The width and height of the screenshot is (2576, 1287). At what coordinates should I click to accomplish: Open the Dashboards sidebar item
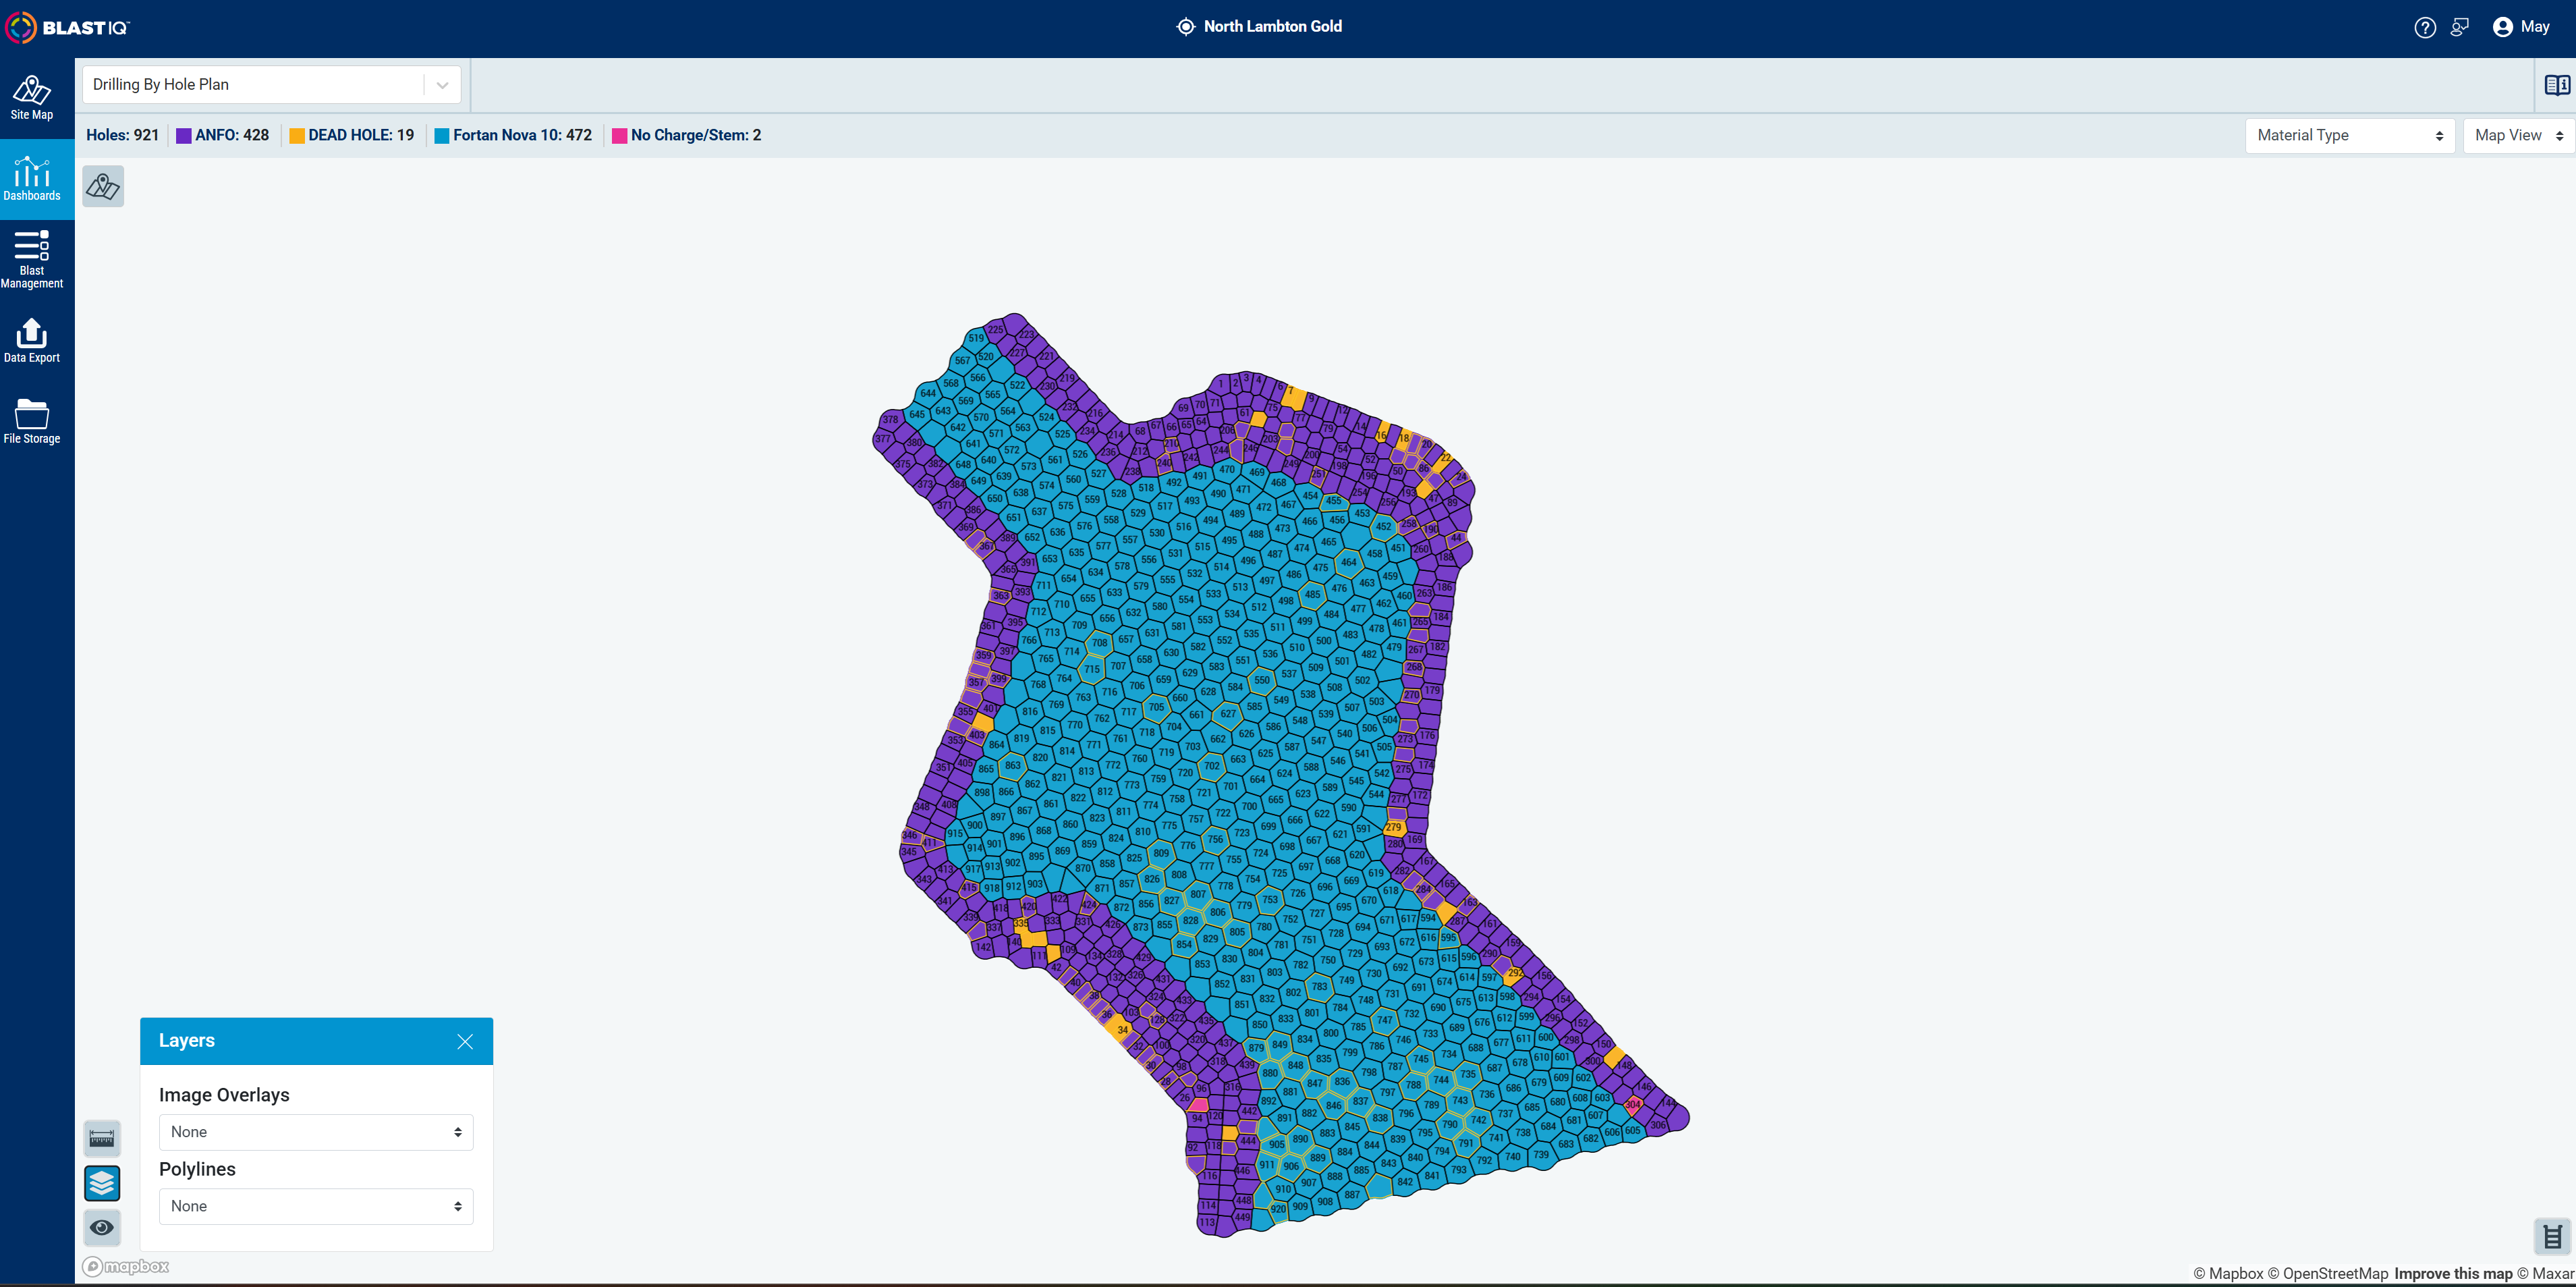coord(32,179)
